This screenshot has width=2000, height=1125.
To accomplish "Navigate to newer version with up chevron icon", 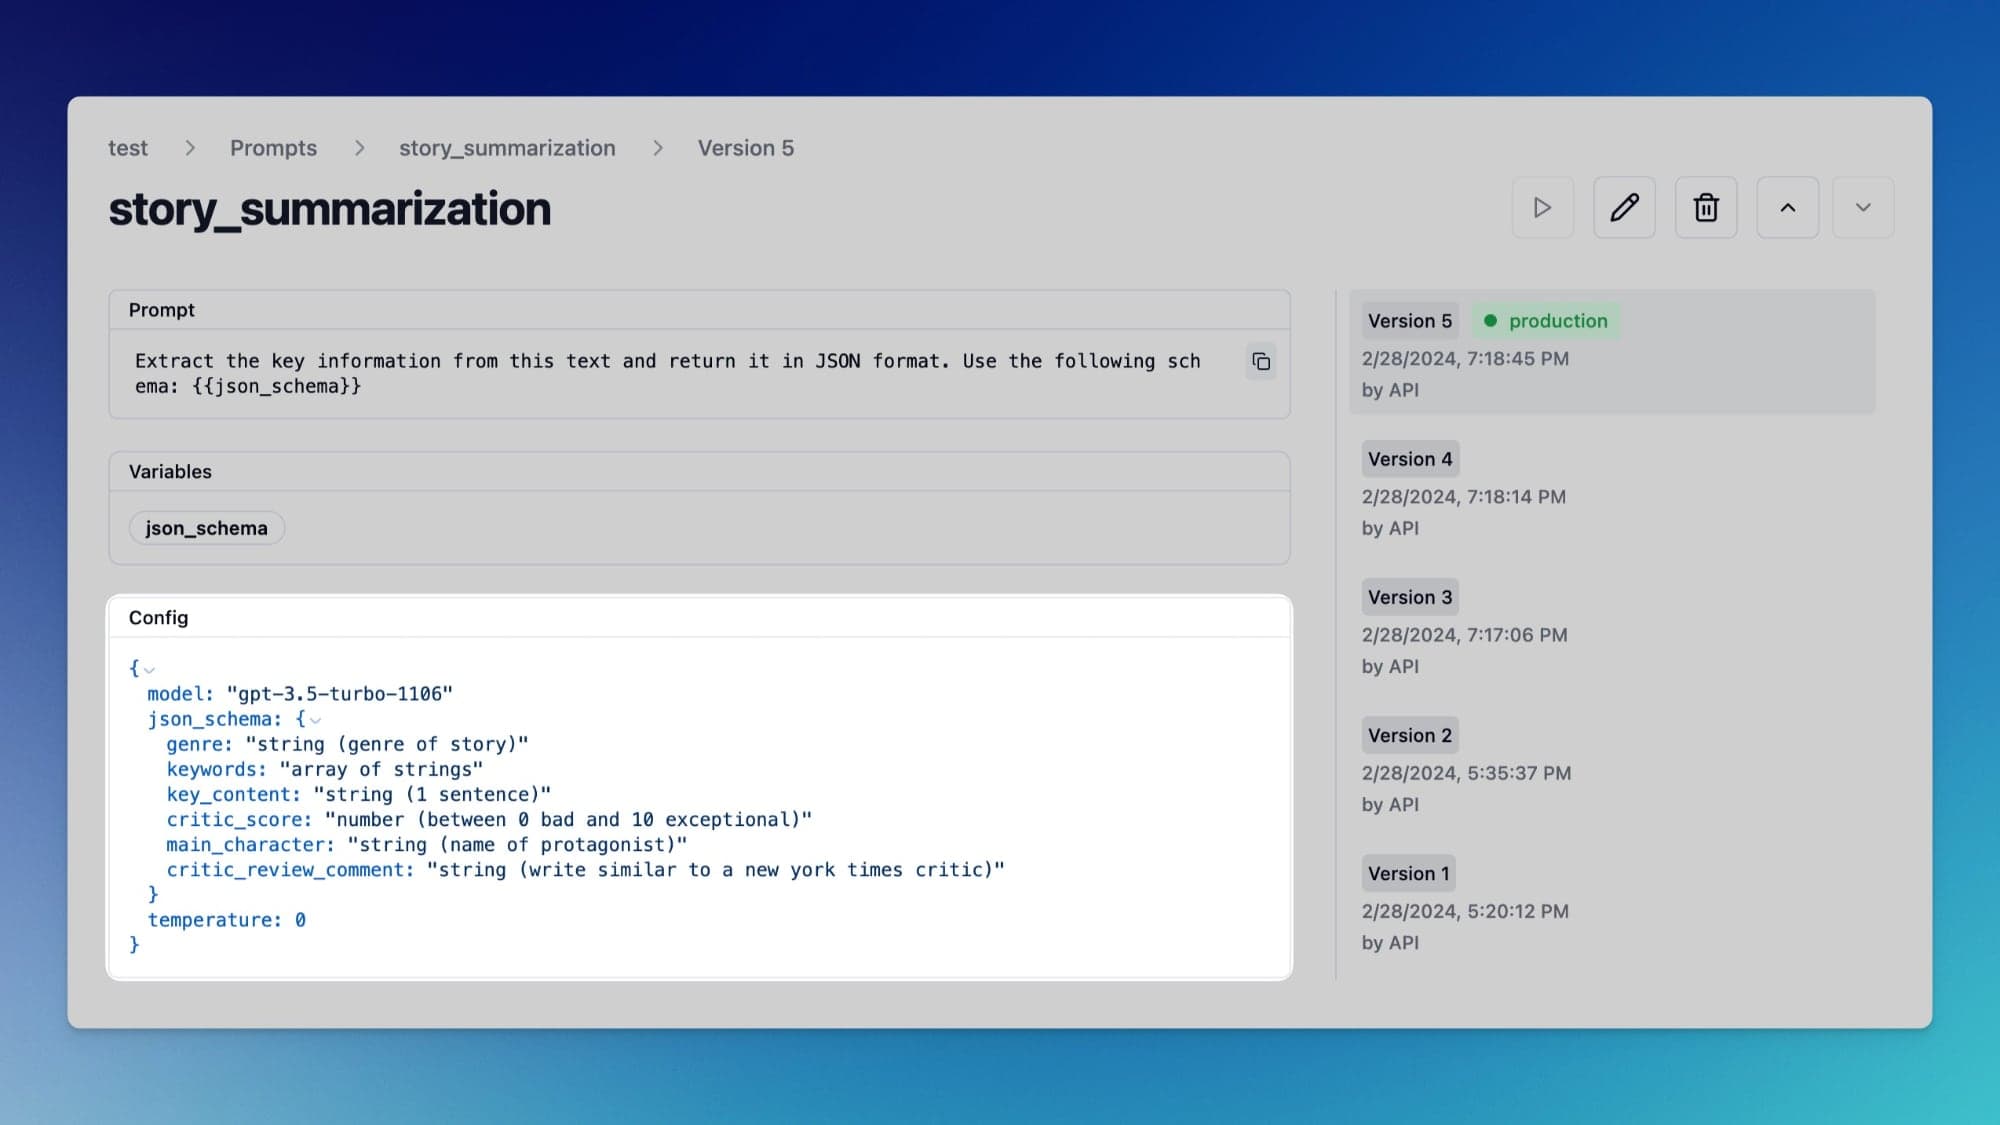I will (1788, 208).
